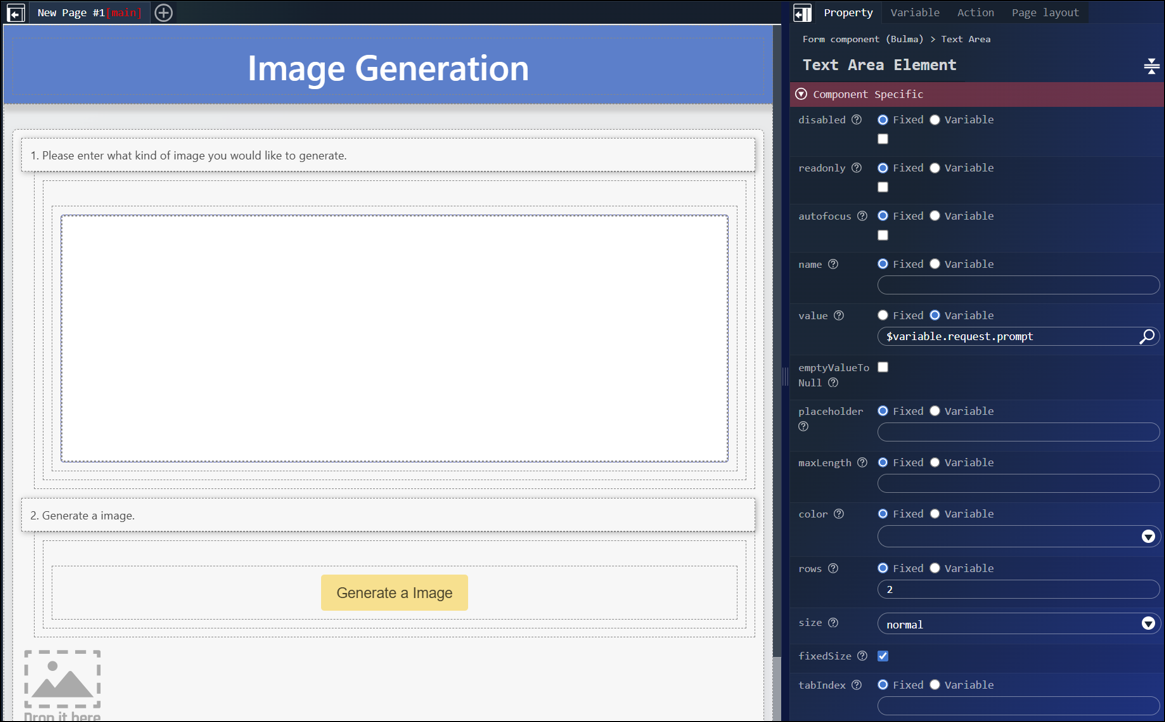
Task: Click the property panel toggle icon
Action: coord(802,13)
